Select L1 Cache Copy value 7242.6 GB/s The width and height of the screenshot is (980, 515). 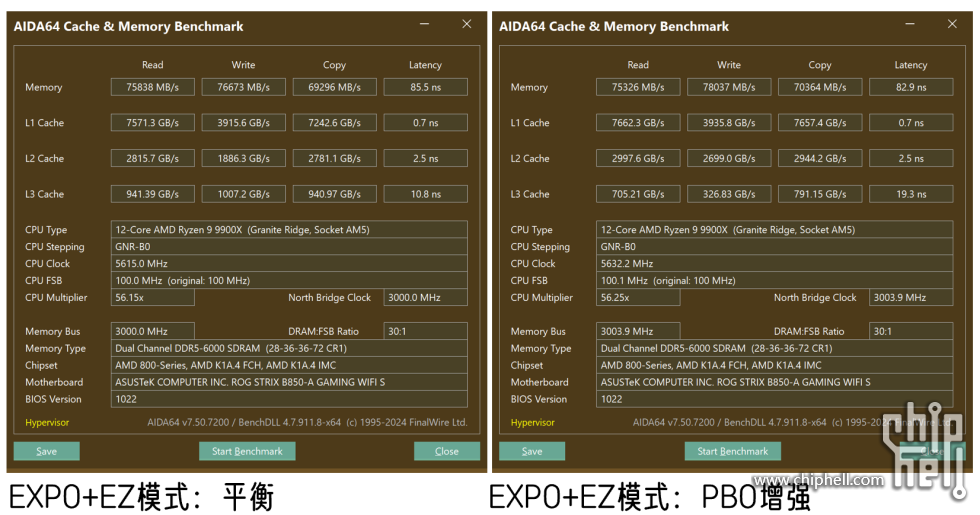pyautogui.click(x=334, y=122)
